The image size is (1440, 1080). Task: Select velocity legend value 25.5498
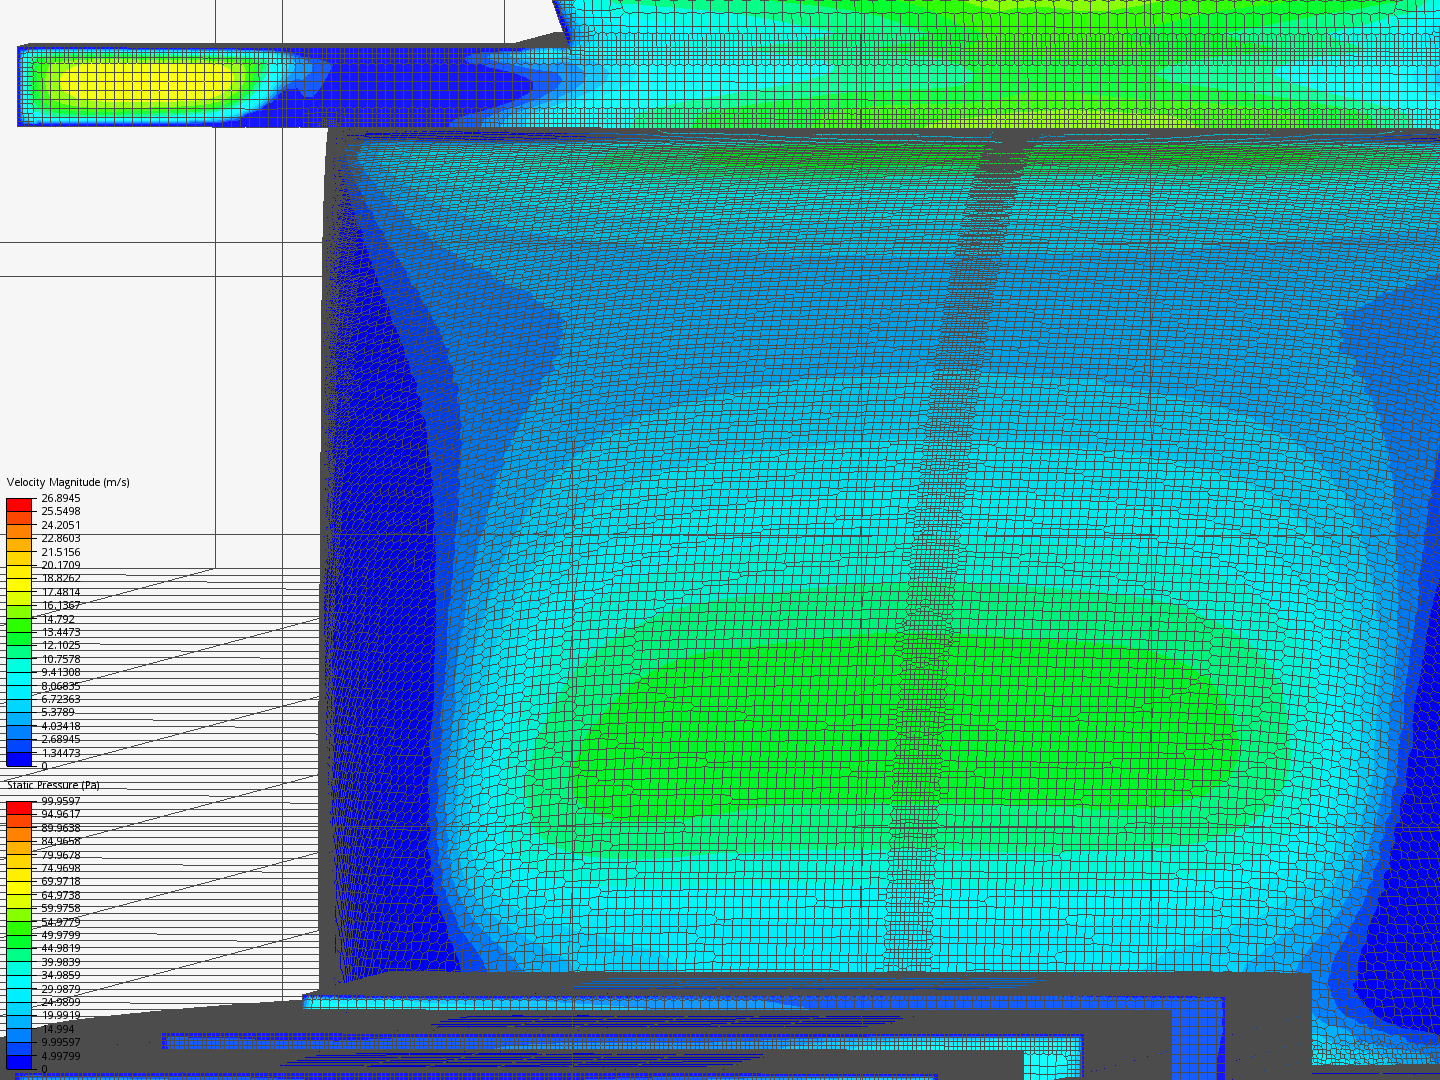(61, 511)
